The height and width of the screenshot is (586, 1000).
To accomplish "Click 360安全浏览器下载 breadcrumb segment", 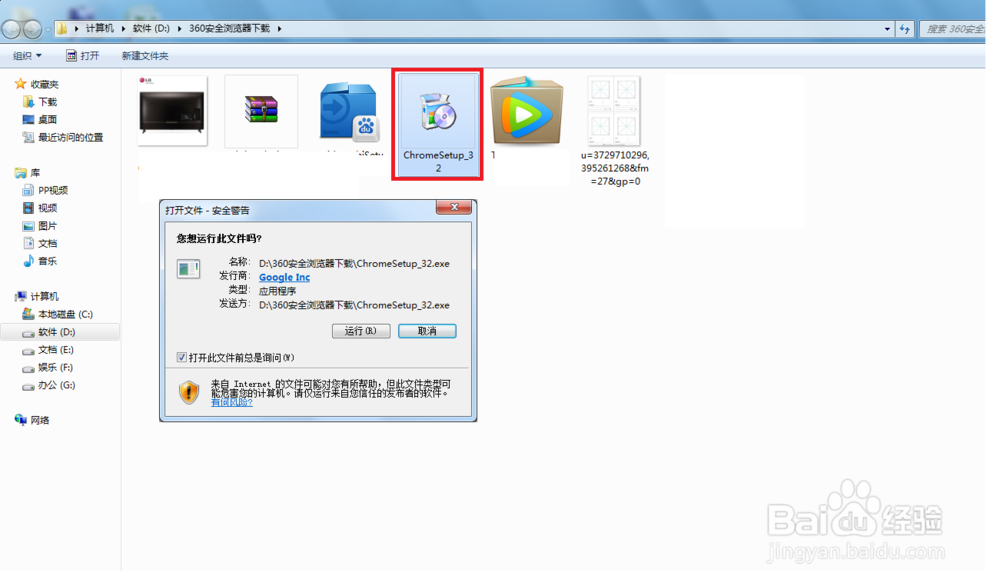I will 229,29.
